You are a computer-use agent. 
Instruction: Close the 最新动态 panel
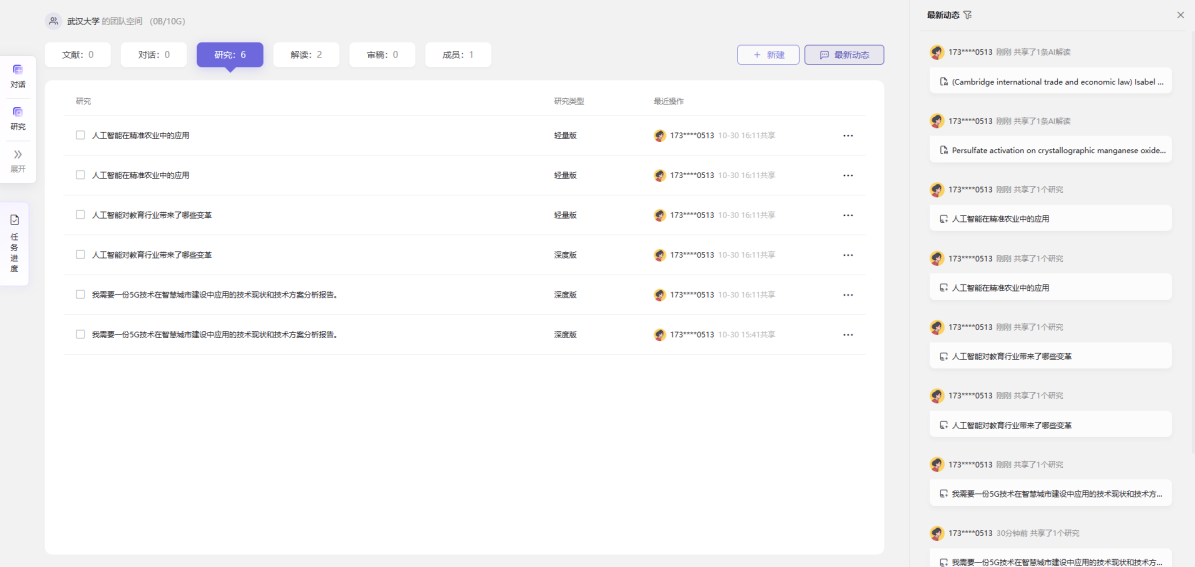click(1180, 15)
